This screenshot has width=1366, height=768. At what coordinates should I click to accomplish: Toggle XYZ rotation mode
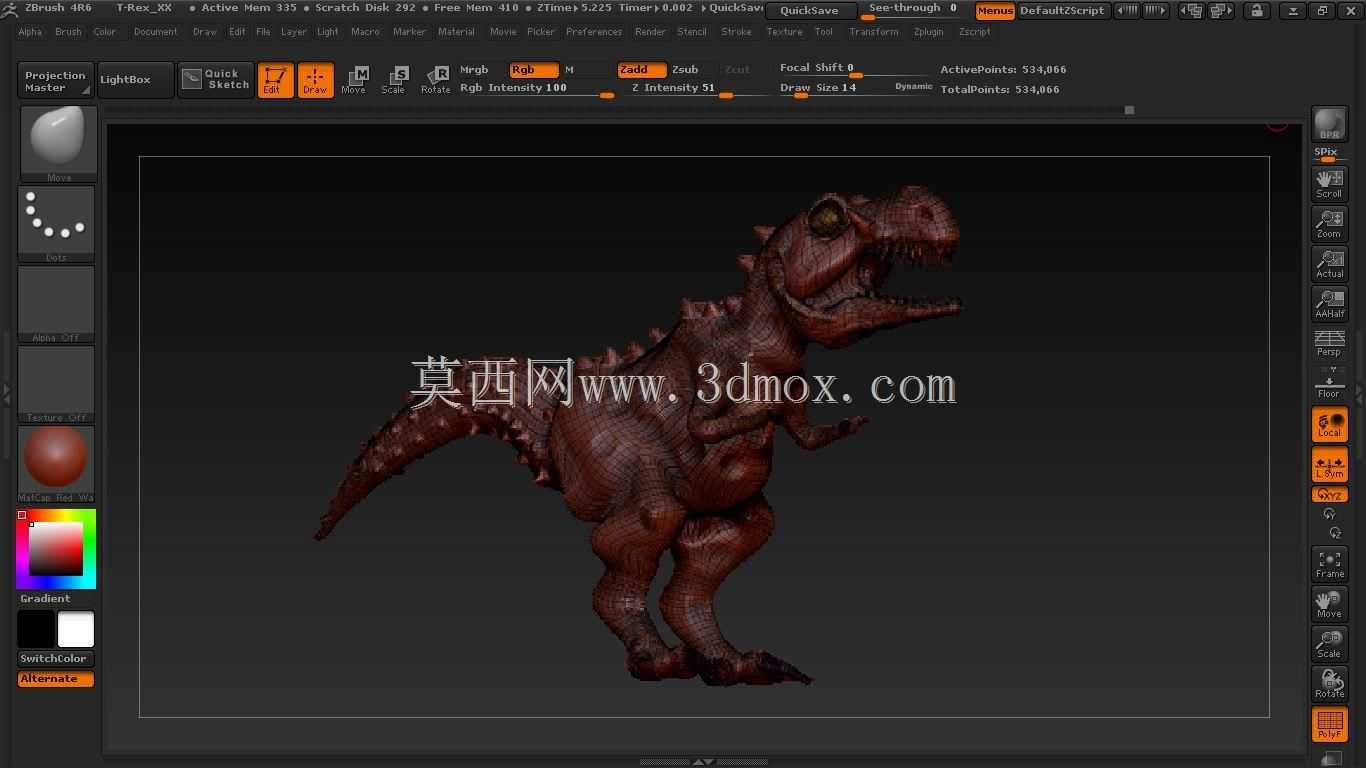1329,494
